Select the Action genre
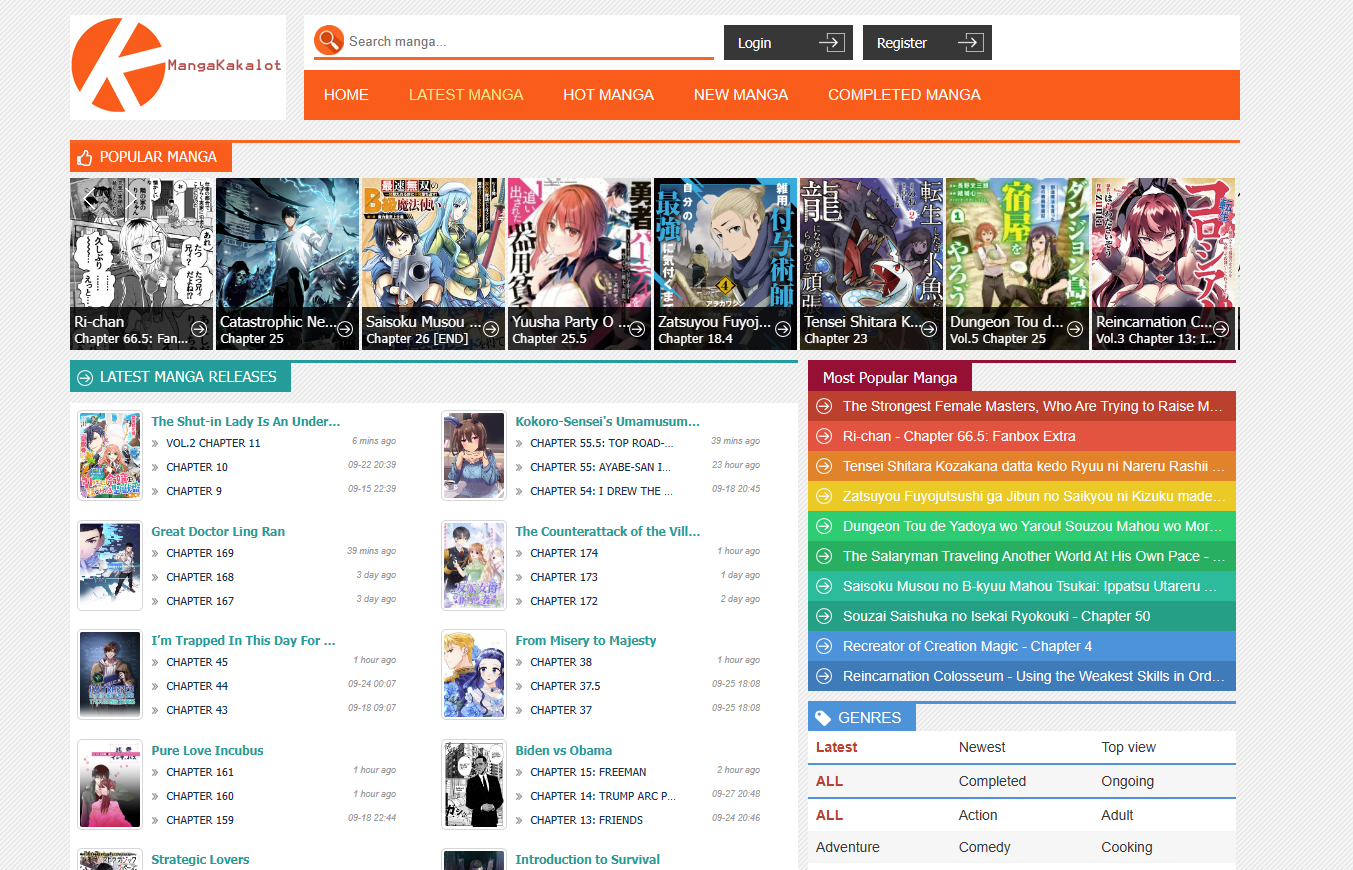 click(x=978, y=815)
